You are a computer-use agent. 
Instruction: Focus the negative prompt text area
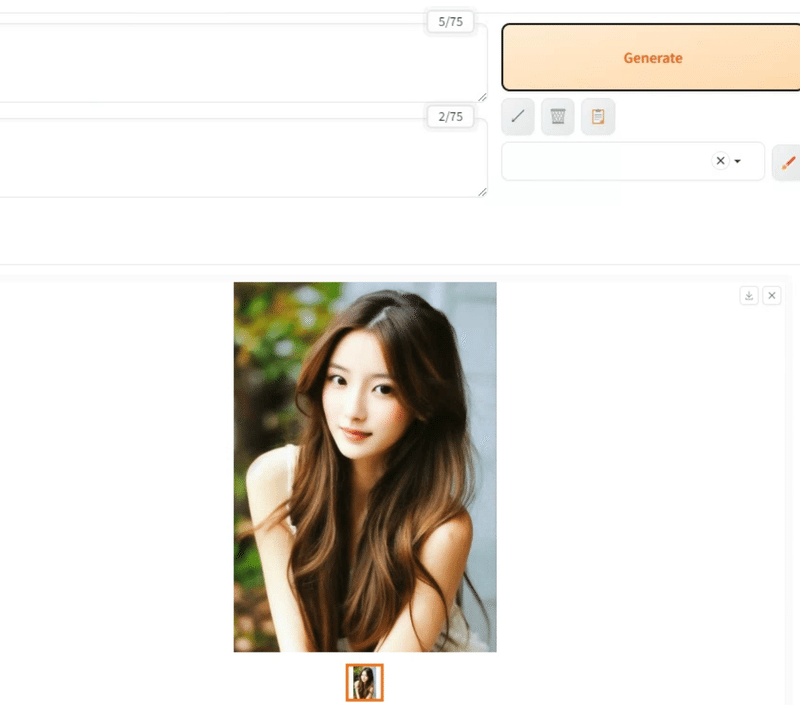pos(243,158)
